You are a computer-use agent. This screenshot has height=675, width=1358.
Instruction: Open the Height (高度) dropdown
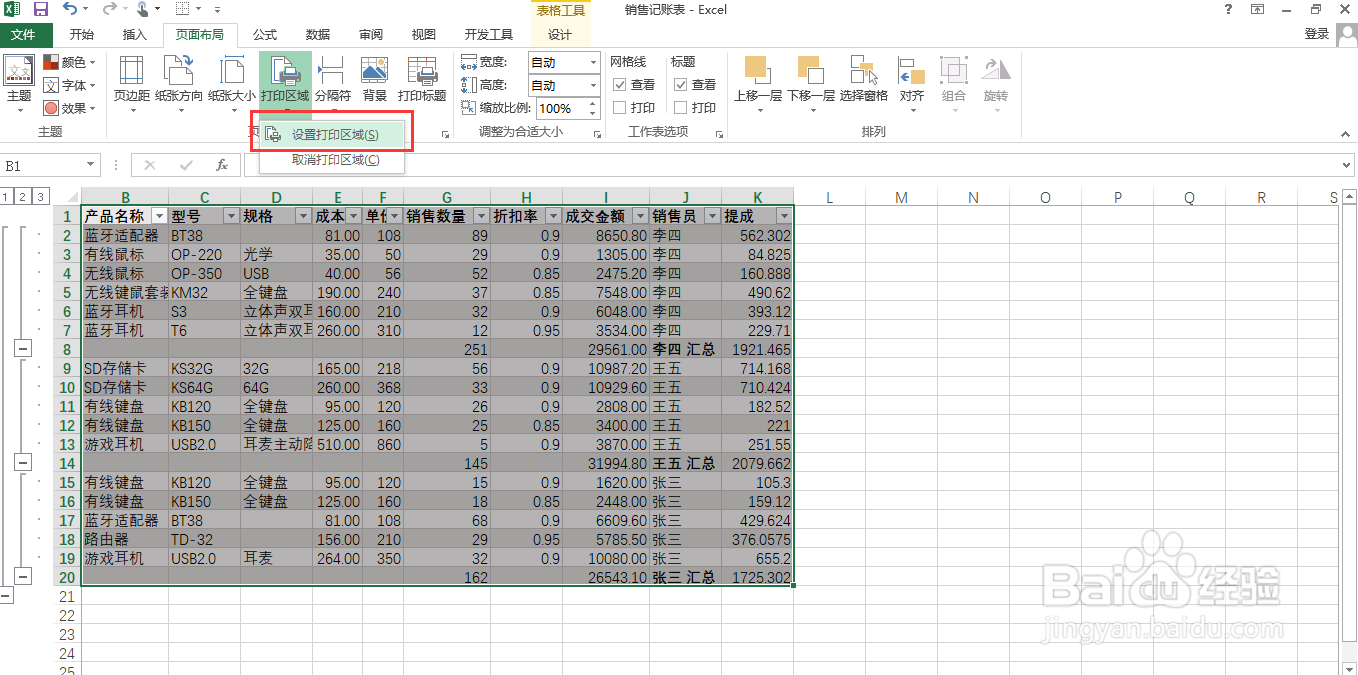click(593, 85)
